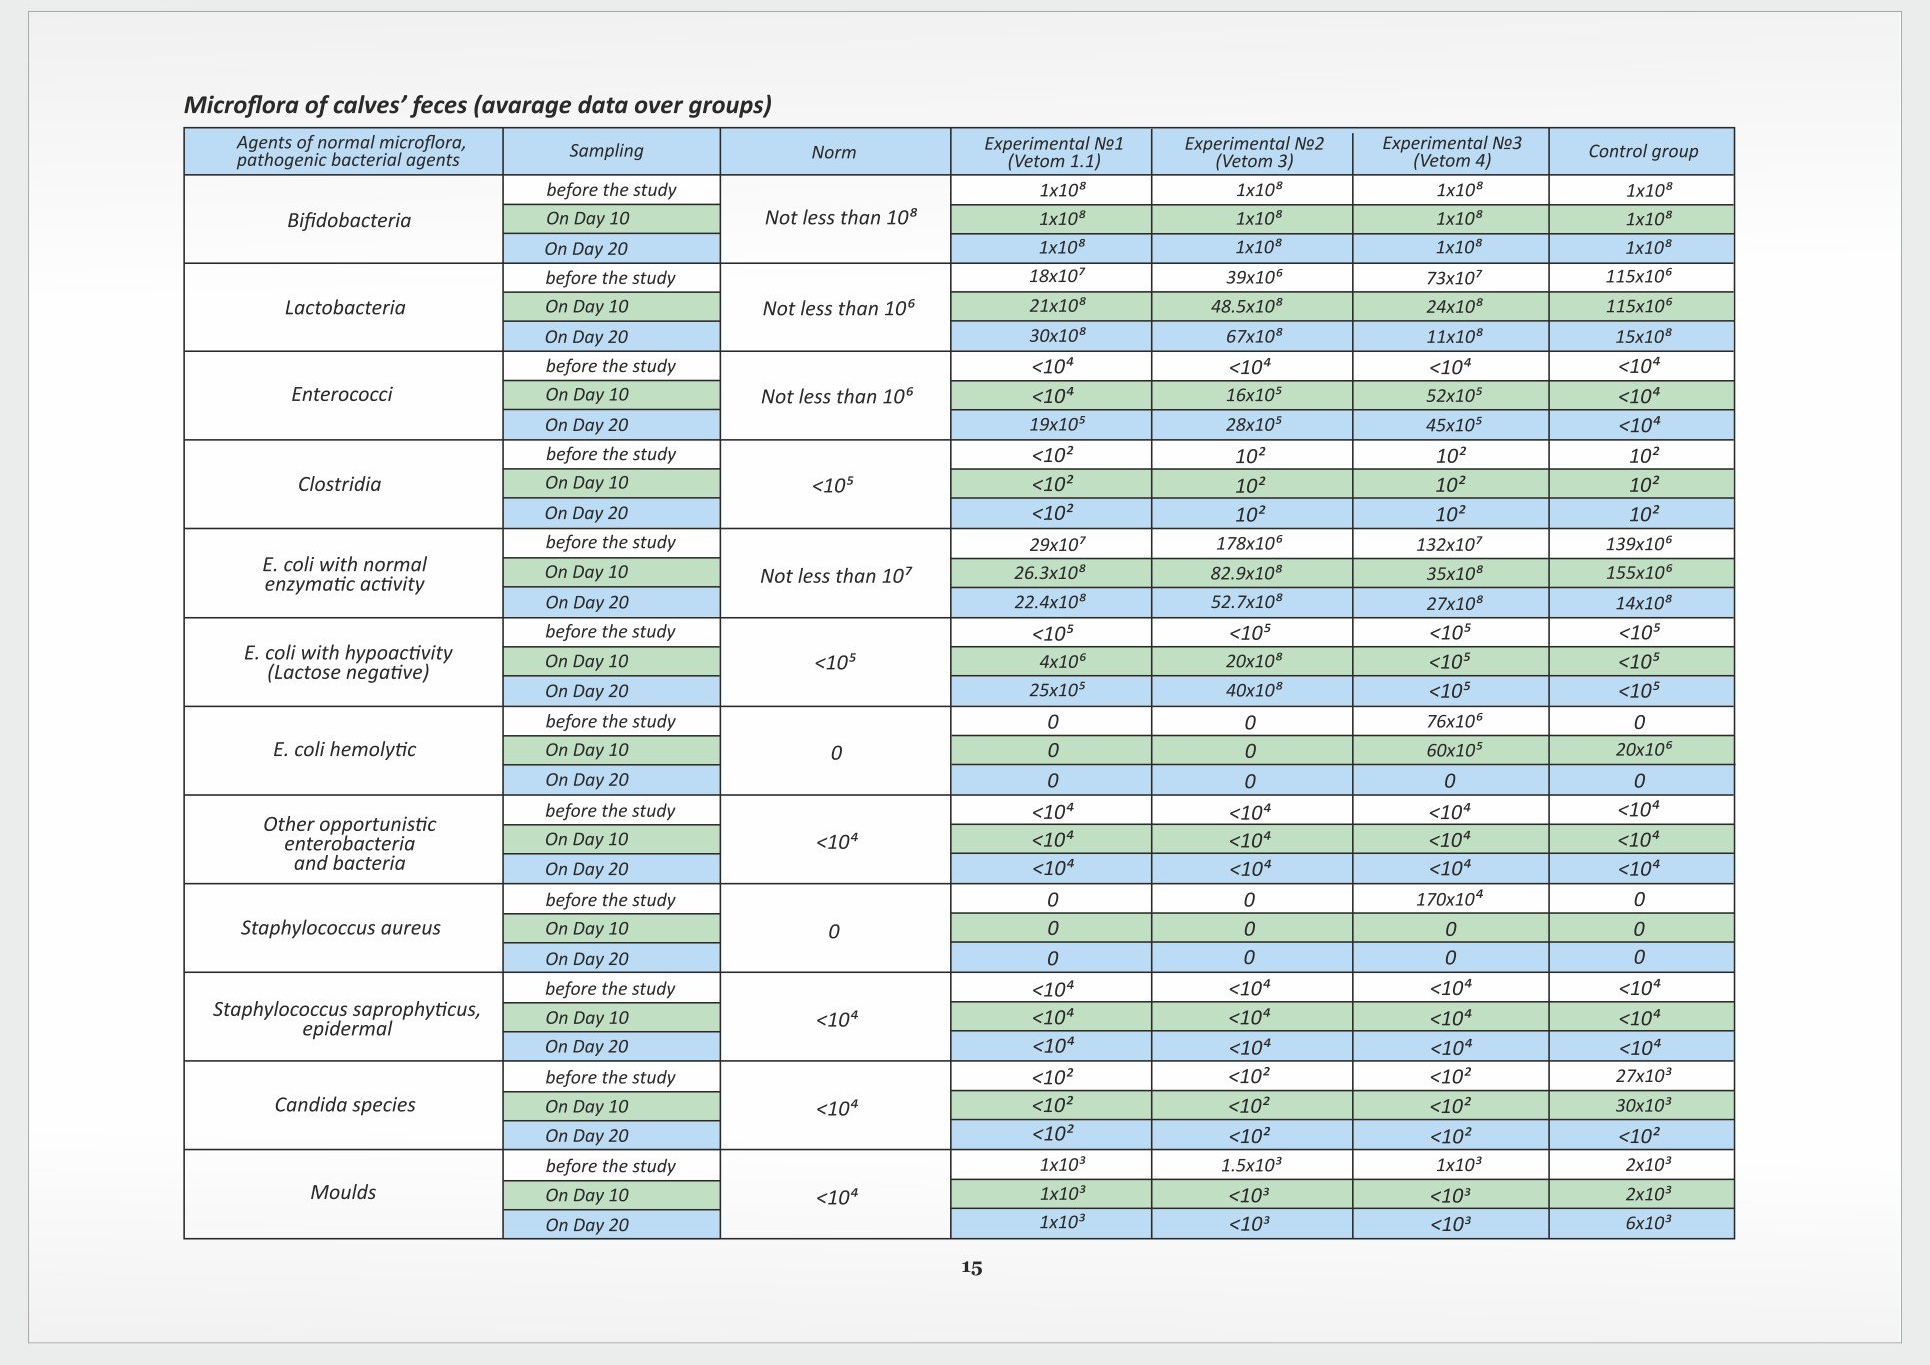Click the Control group column header
The width and height of the screenshot is (1930, 1365).
point(1643,151)
